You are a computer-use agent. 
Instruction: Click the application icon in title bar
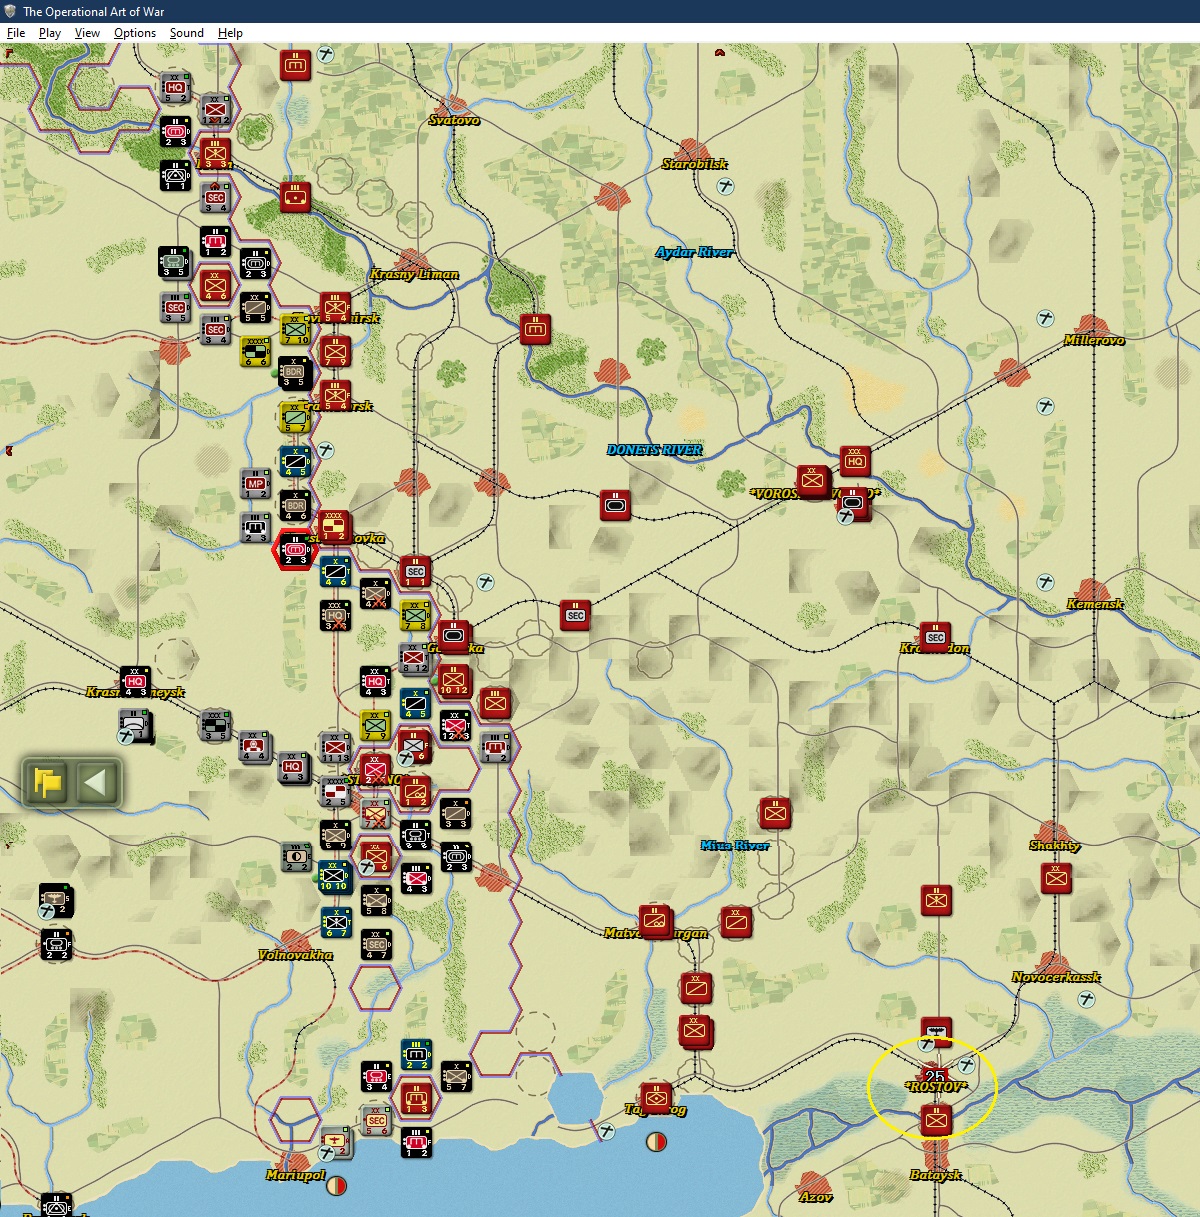coord(10,11)
